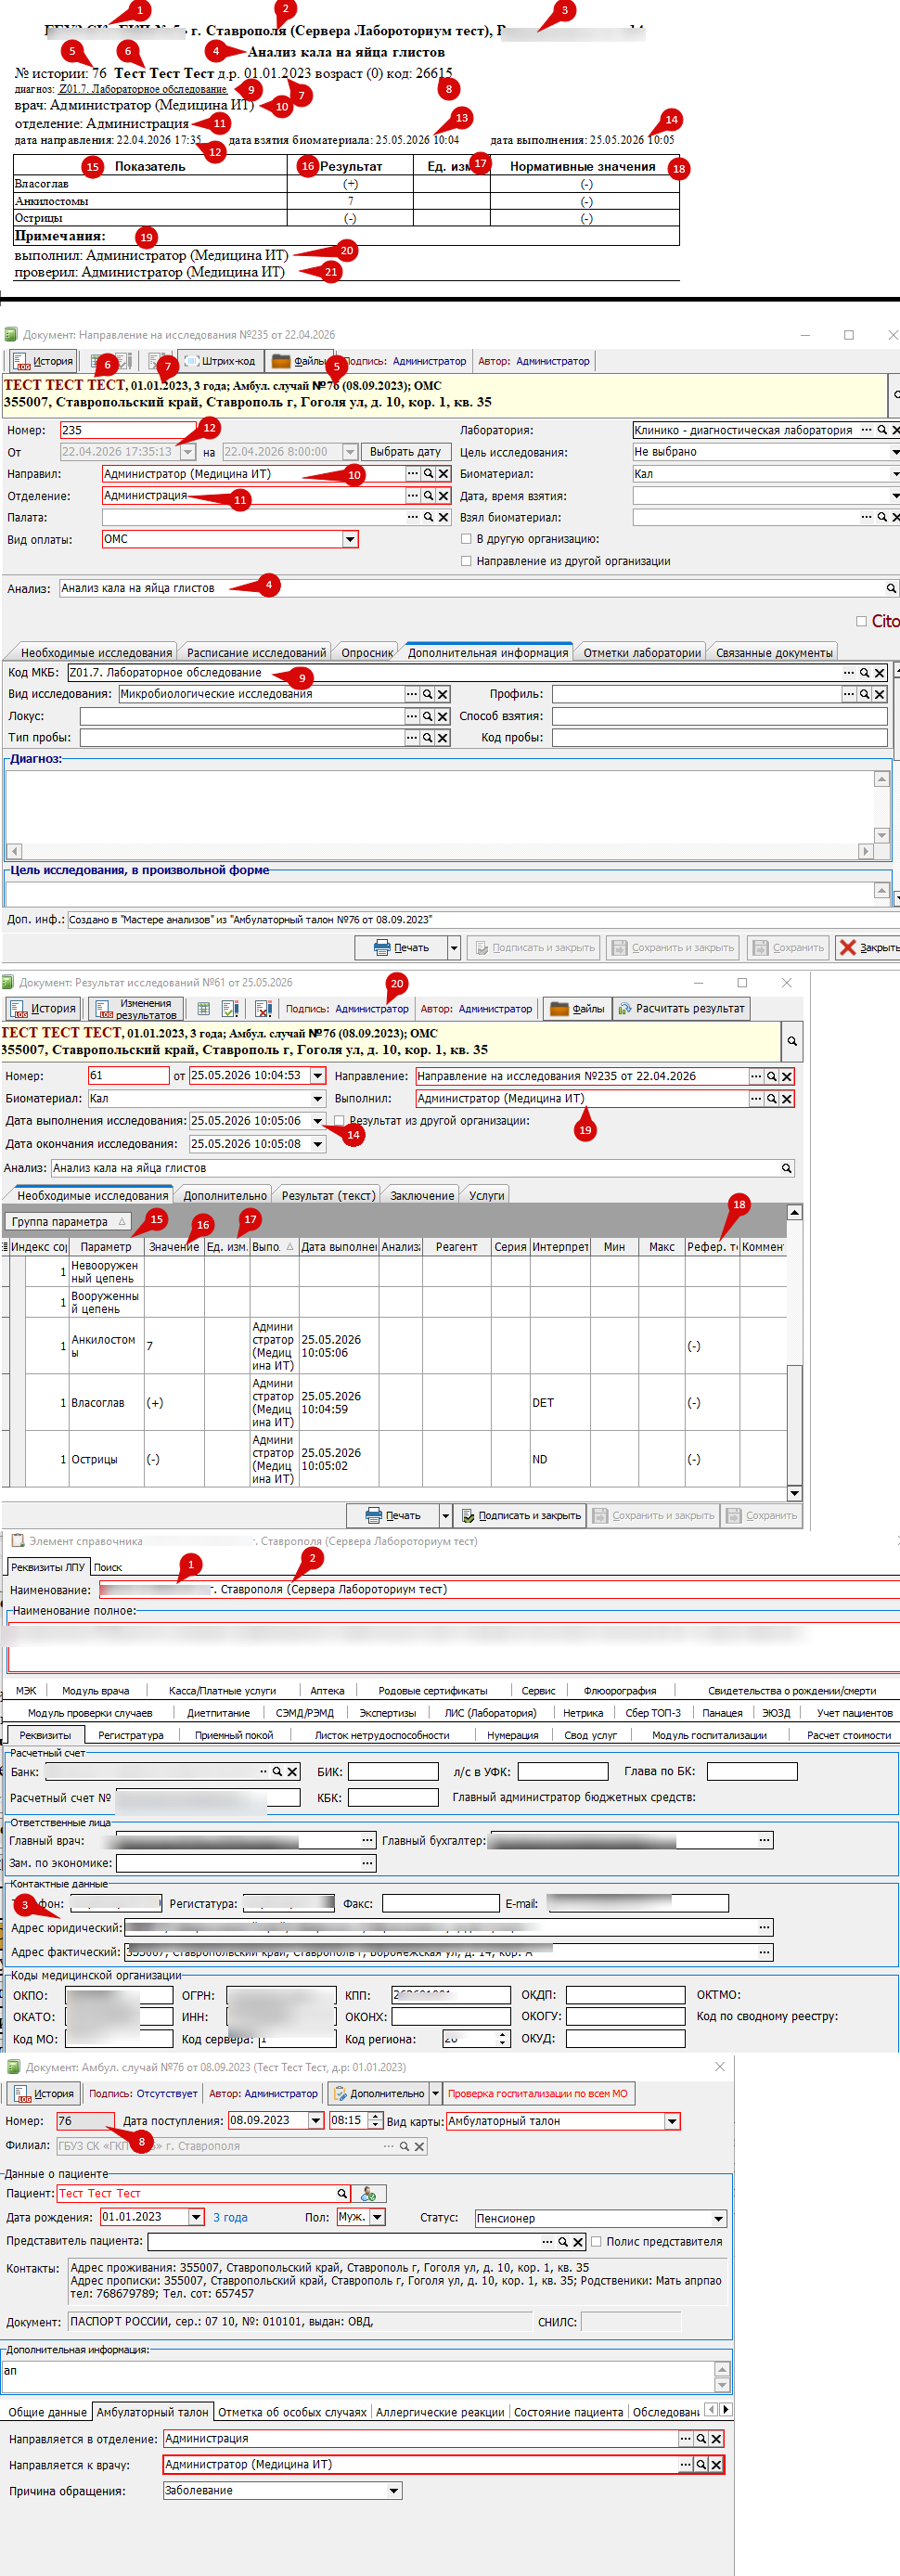Screen dimensions: 900x2576
Task: Click the Код региона stepper arrows
Action: [x=502, y=2039]
